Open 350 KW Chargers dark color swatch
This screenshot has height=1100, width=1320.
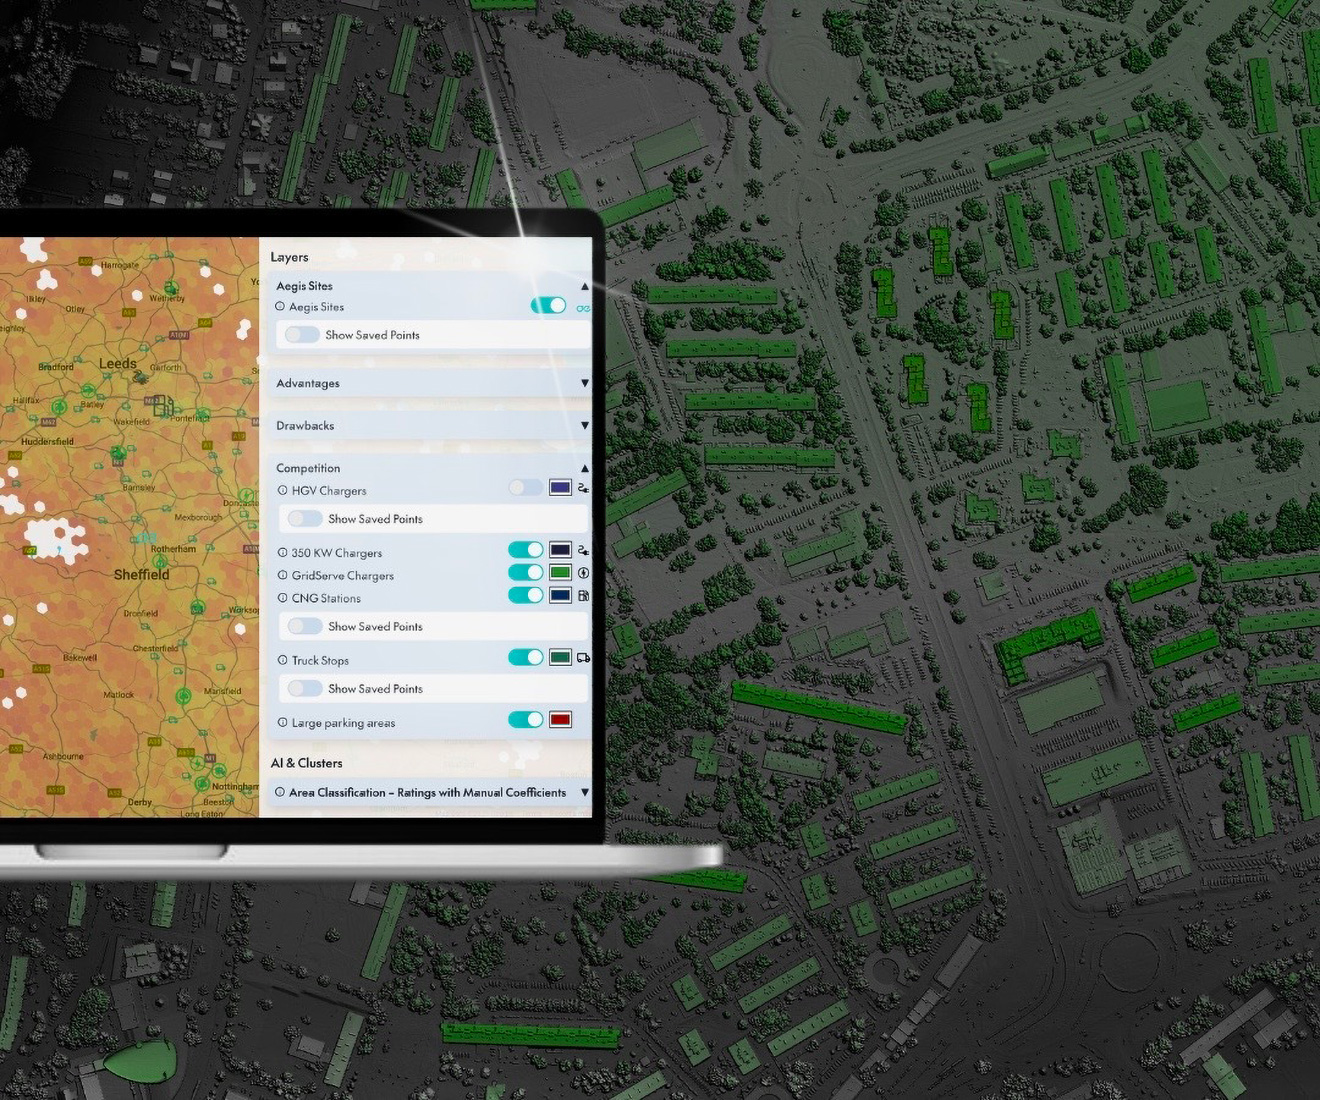click(x=560, y=549)
